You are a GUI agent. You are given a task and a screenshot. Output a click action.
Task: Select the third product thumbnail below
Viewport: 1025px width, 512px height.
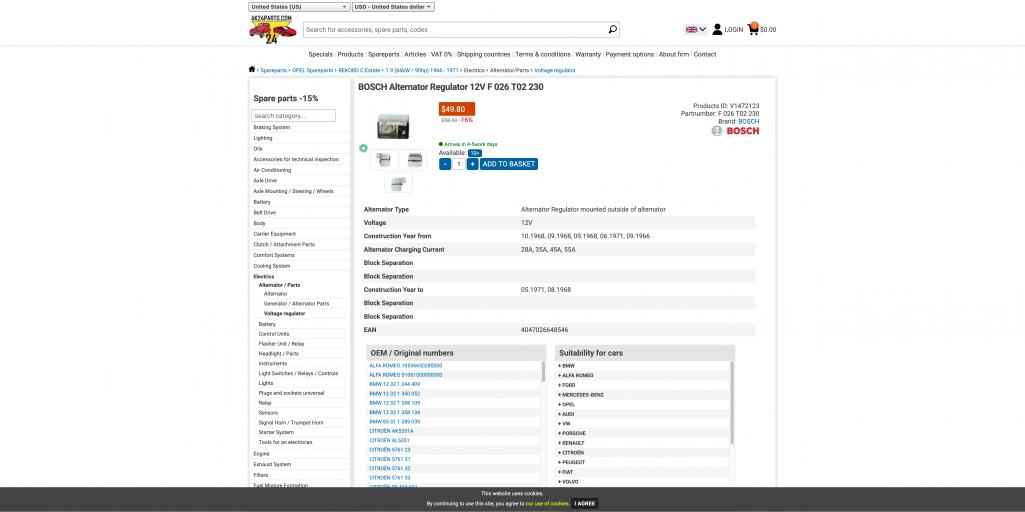point(398,183)
